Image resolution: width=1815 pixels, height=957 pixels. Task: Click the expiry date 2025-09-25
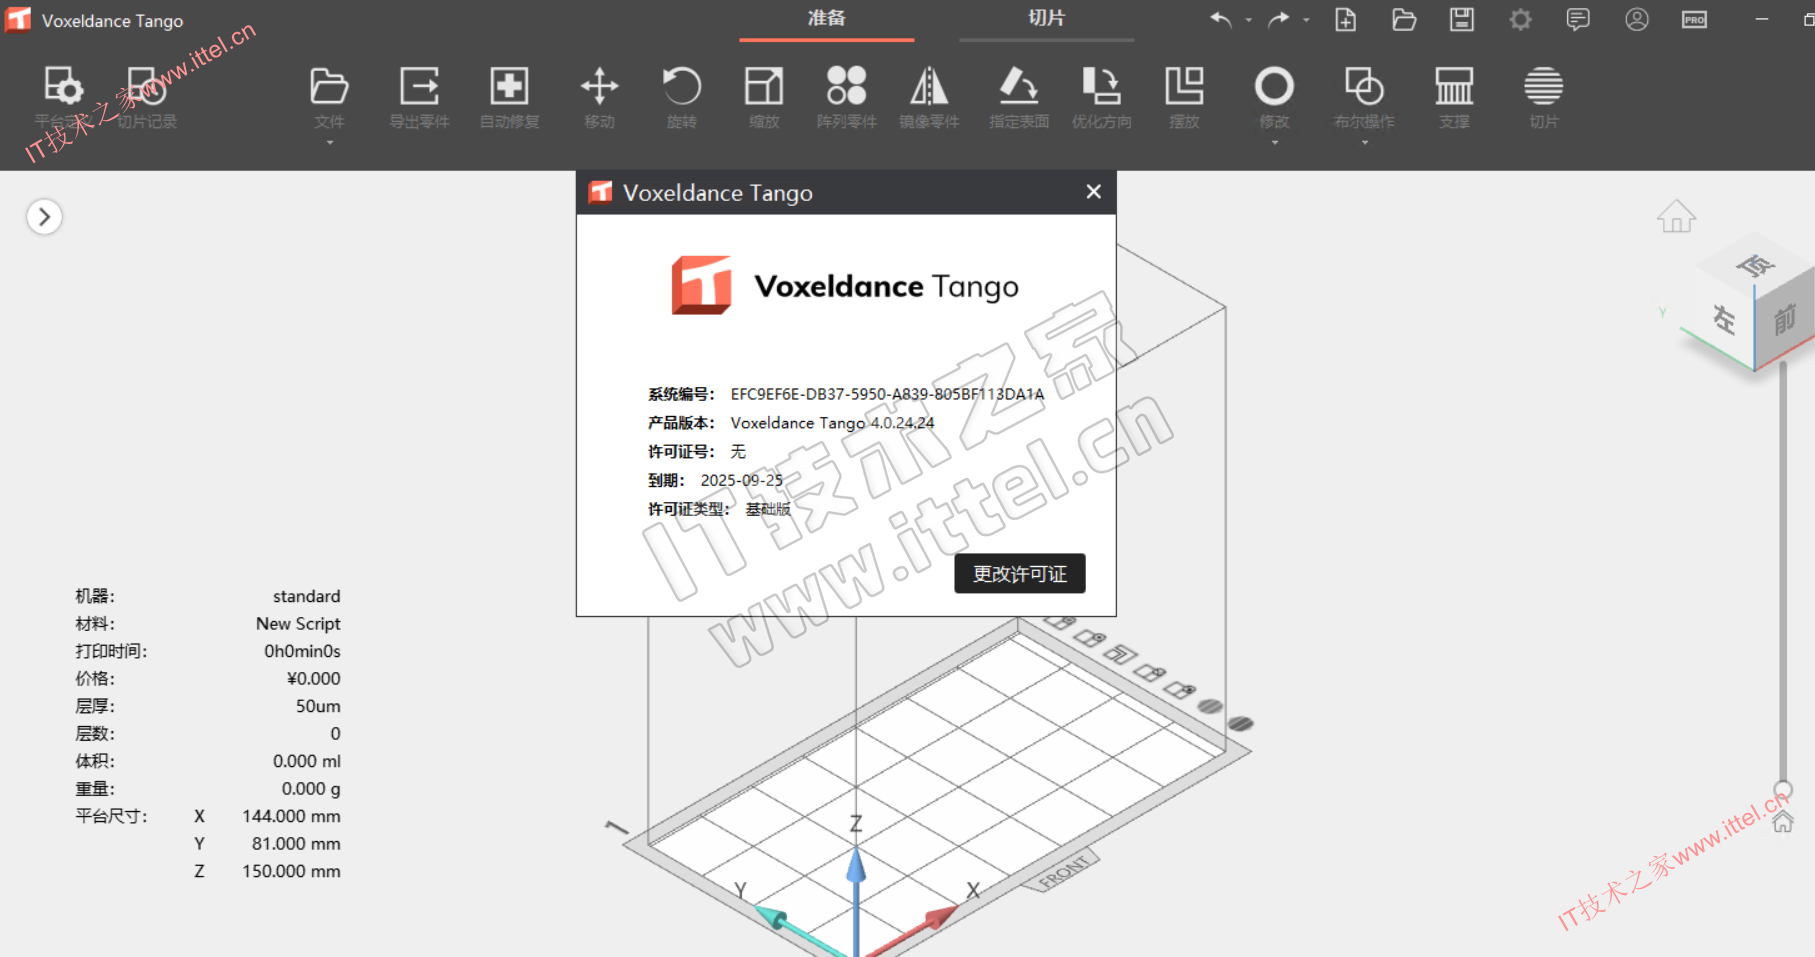click(x=742, y=480)
